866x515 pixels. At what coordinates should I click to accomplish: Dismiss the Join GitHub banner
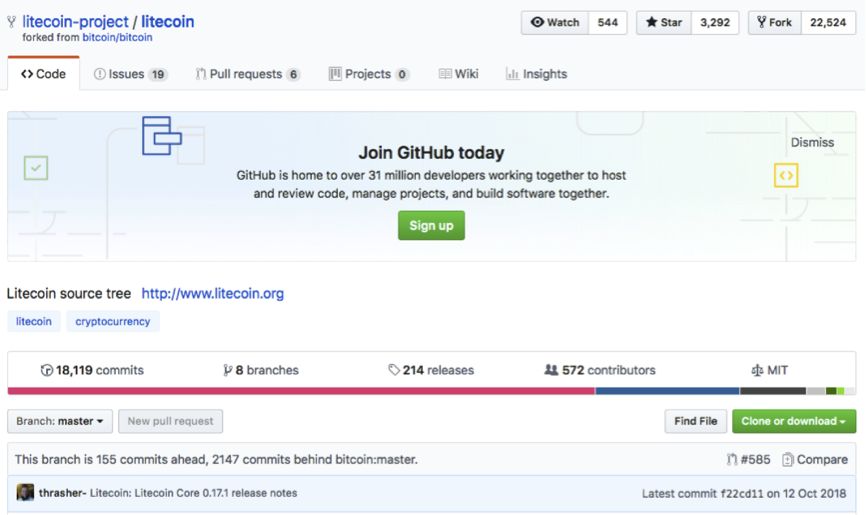812,143
